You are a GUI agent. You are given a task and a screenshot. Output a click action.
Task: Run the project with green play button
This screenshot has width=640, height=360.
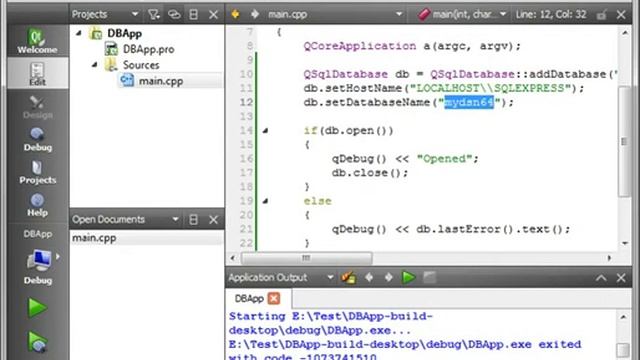pos(37,307)
